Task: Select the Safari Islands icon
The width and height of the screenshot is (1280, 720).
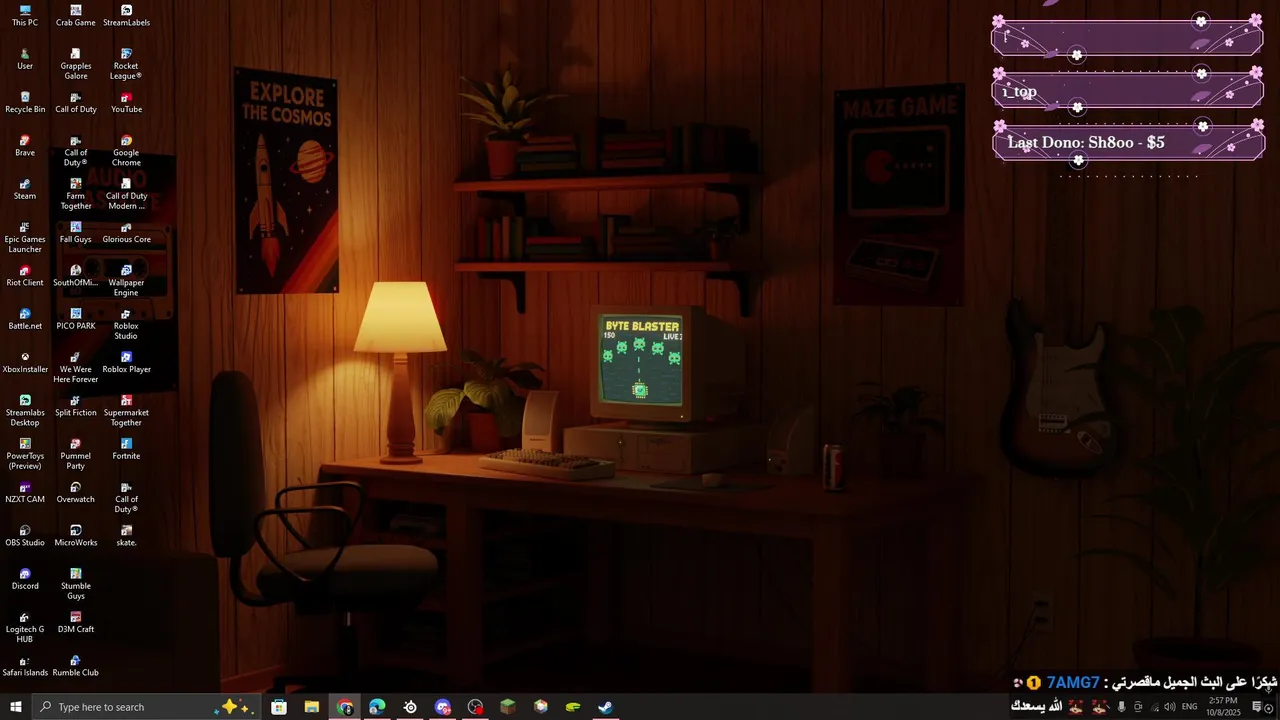Action: pos(25,666)
